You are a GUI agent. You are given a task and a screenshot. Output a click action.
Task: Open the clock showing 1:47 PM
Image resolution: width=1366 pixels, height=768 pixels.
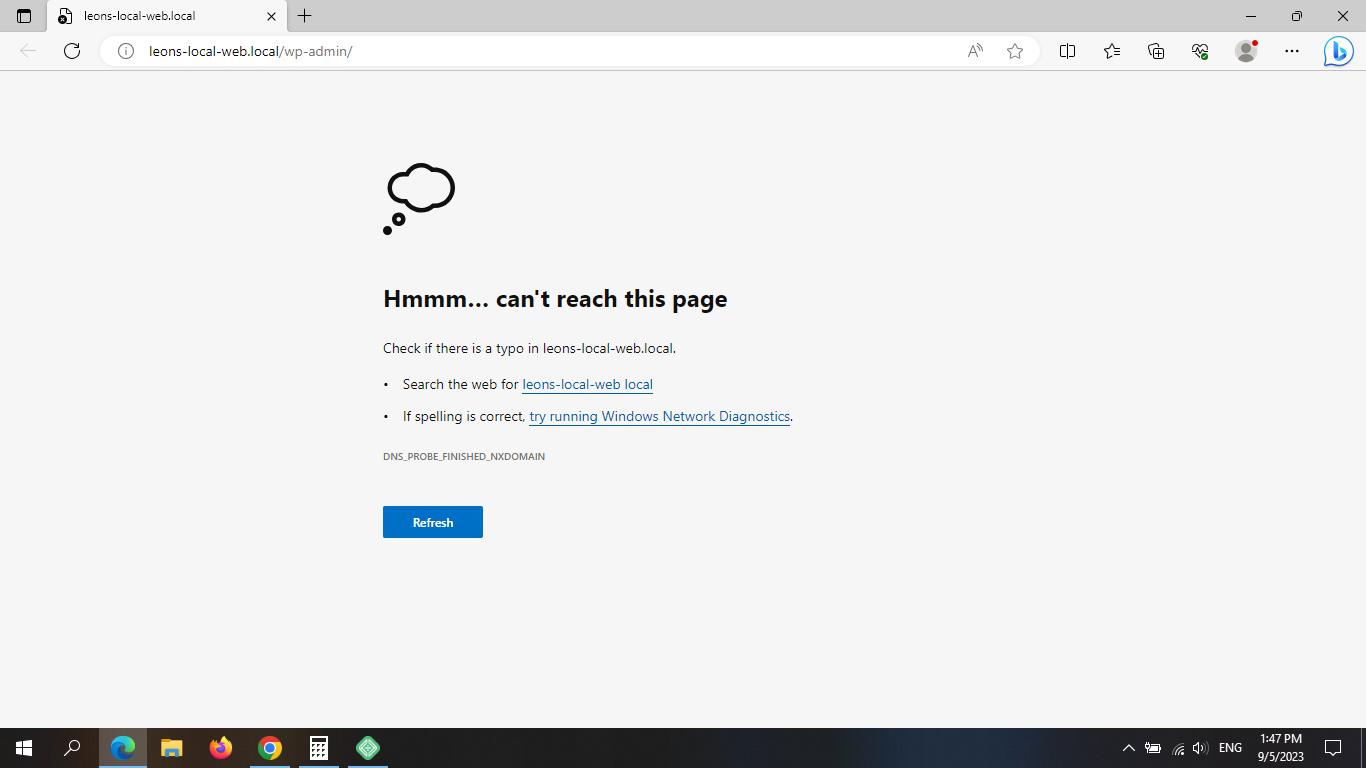1281,748
